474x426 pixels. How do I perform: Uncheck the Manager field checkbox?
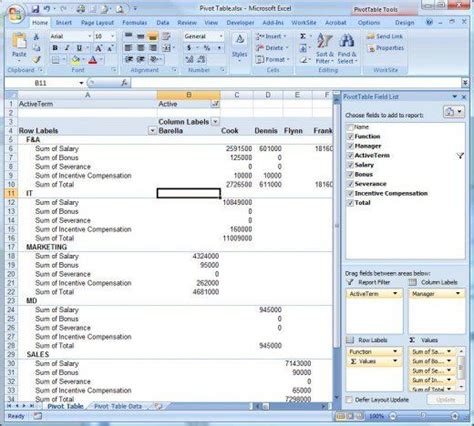(x=350, y=146)
